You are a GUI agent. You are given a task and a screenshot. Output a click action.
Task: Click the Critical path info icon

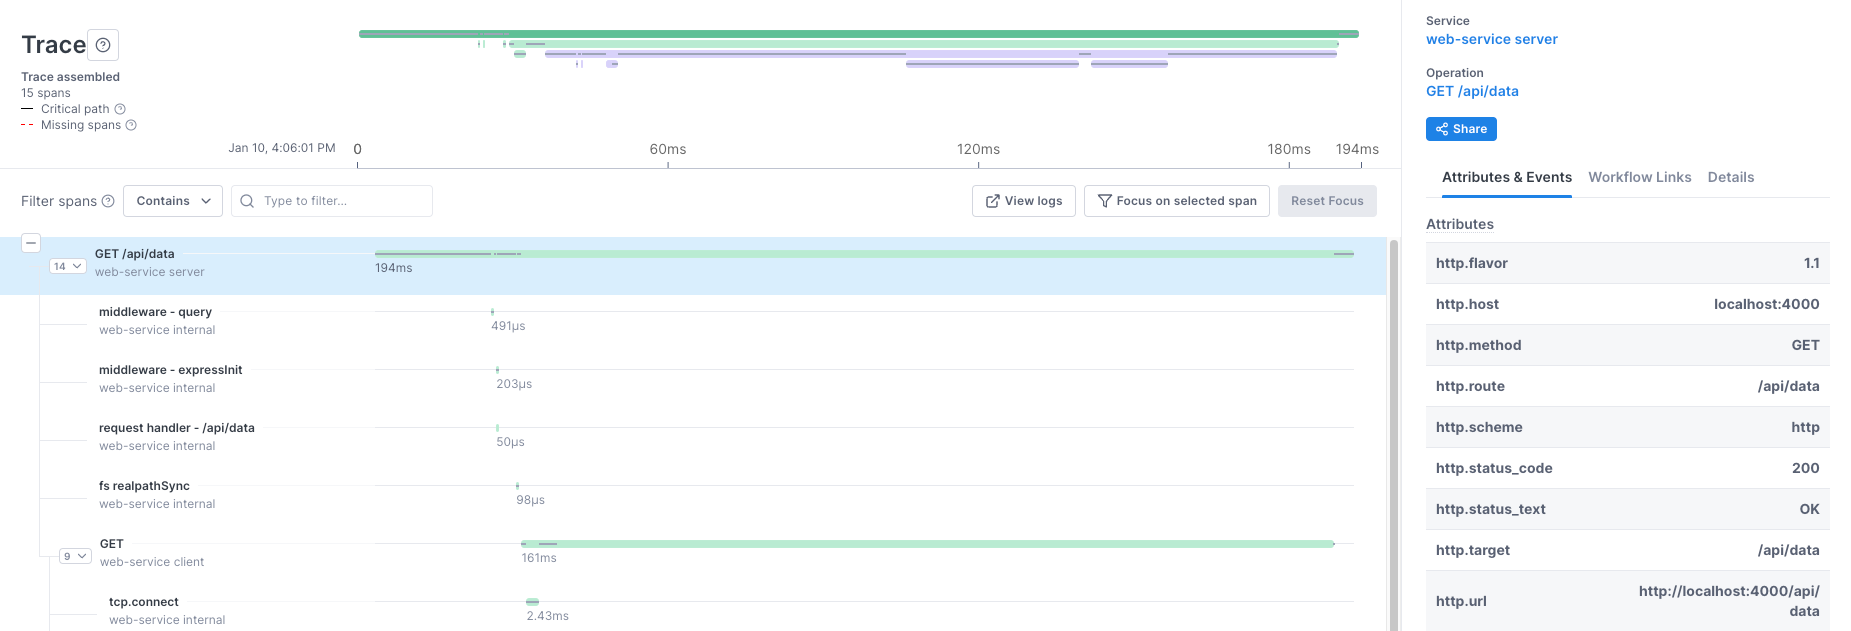pos(120,109)
